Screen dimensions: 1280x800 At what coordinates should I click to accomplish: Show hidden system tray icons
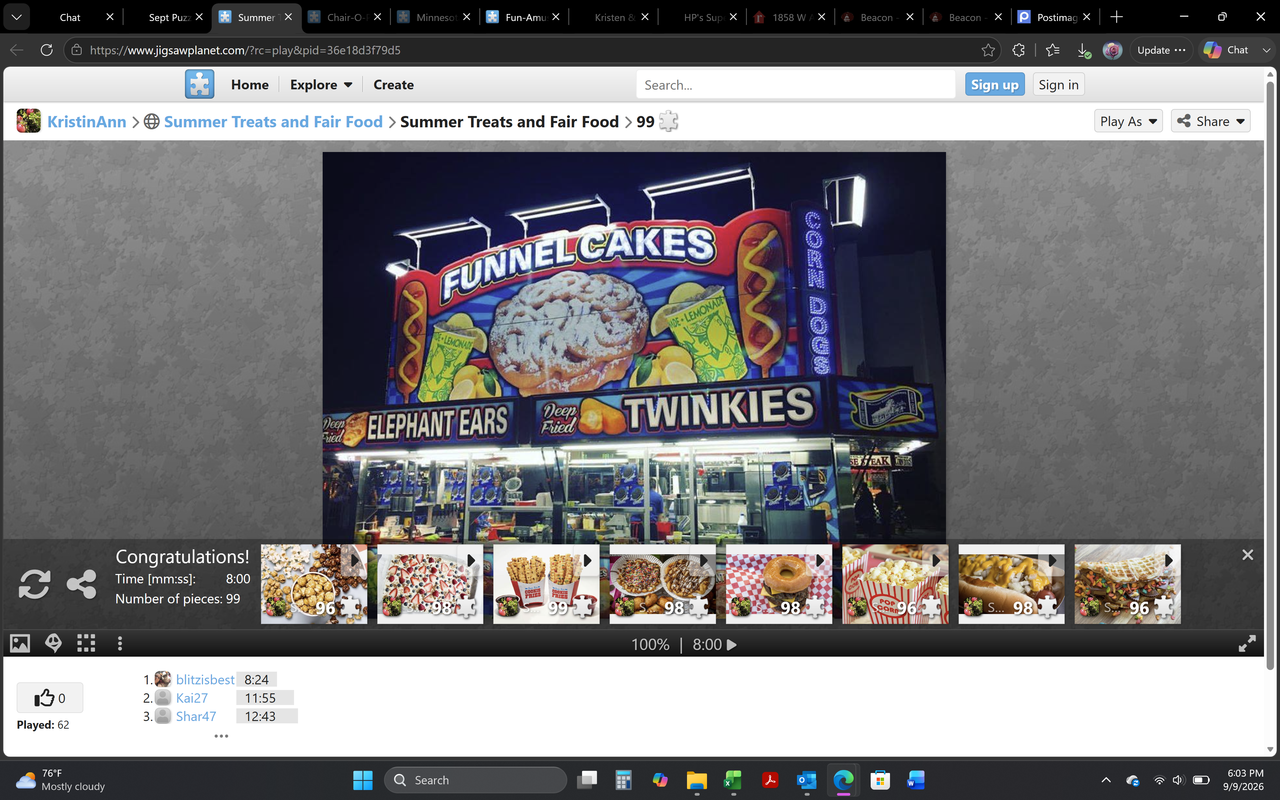[x=1105, y=780]
